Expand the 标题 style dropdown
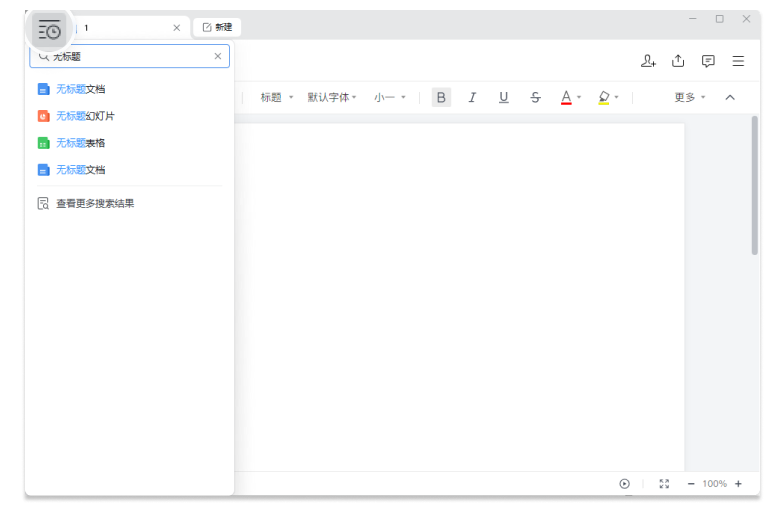Viewport: 784px width, 518px height. click(277, 97)
